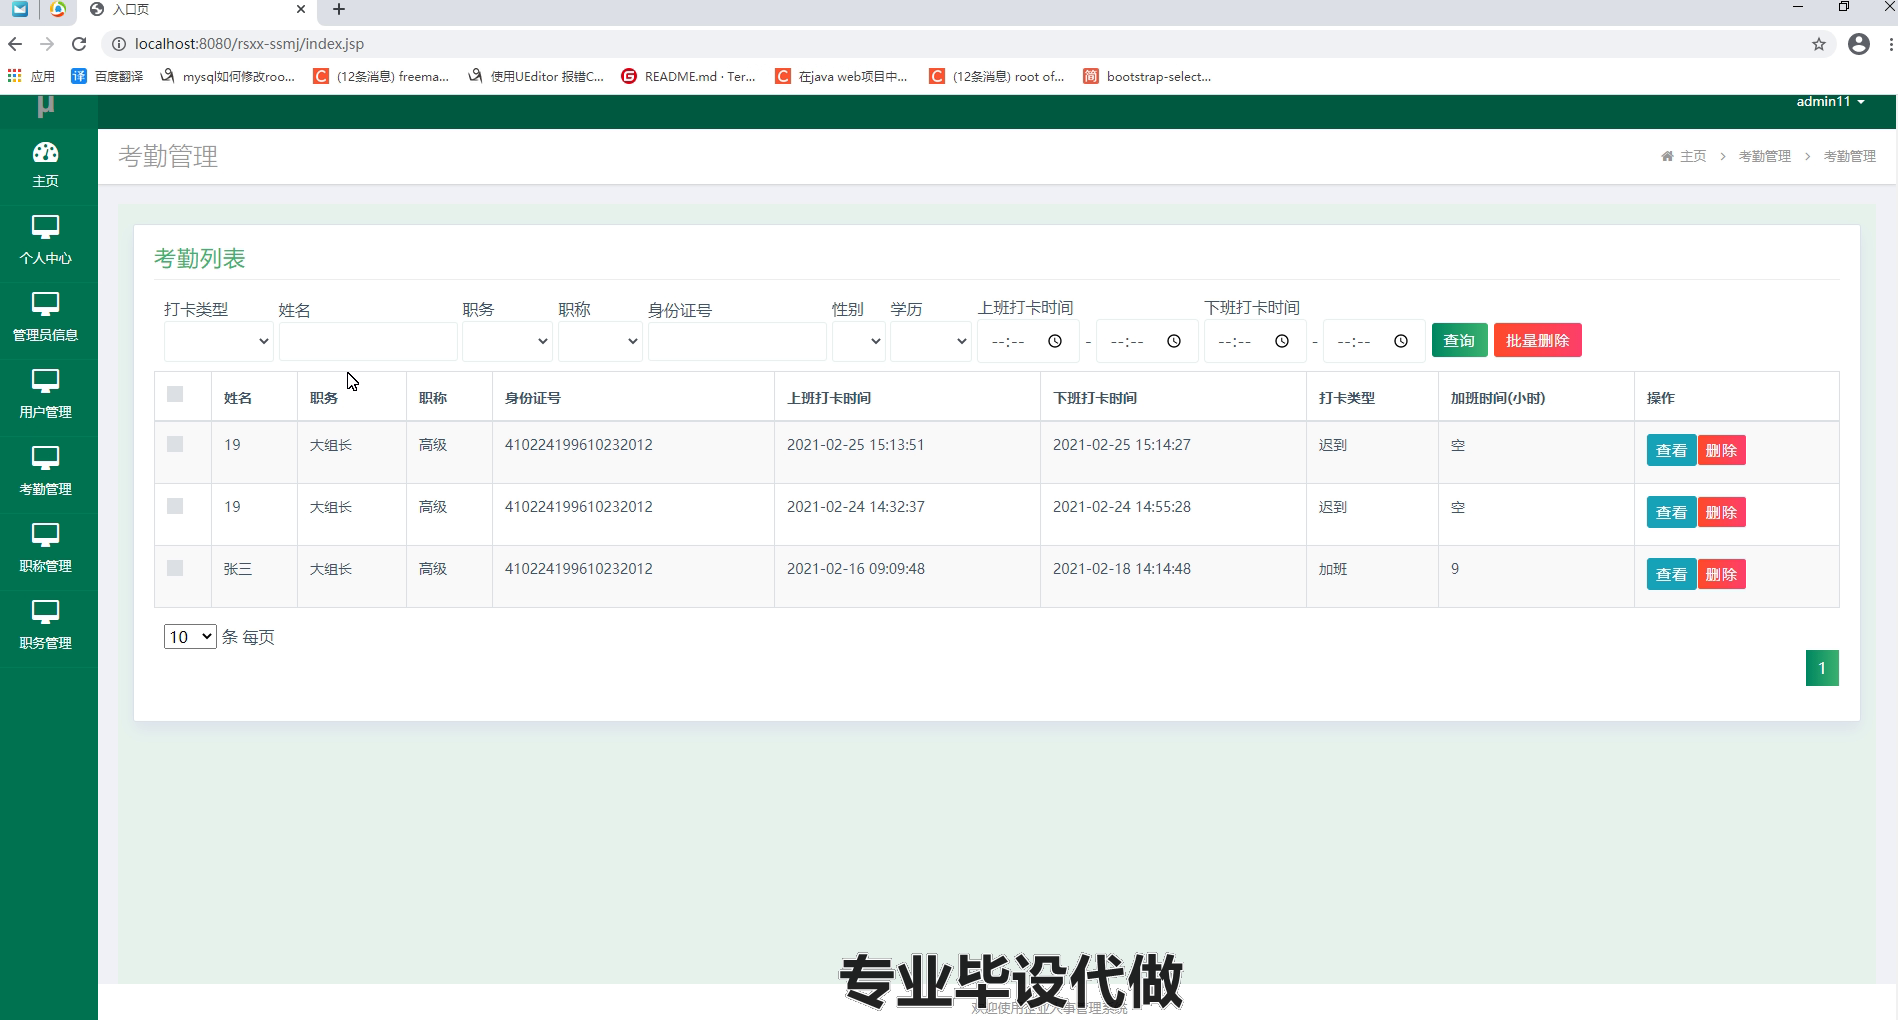Click the 打卡类型 column header
Screen dimensions: 1898x1020
[1347, 398]
